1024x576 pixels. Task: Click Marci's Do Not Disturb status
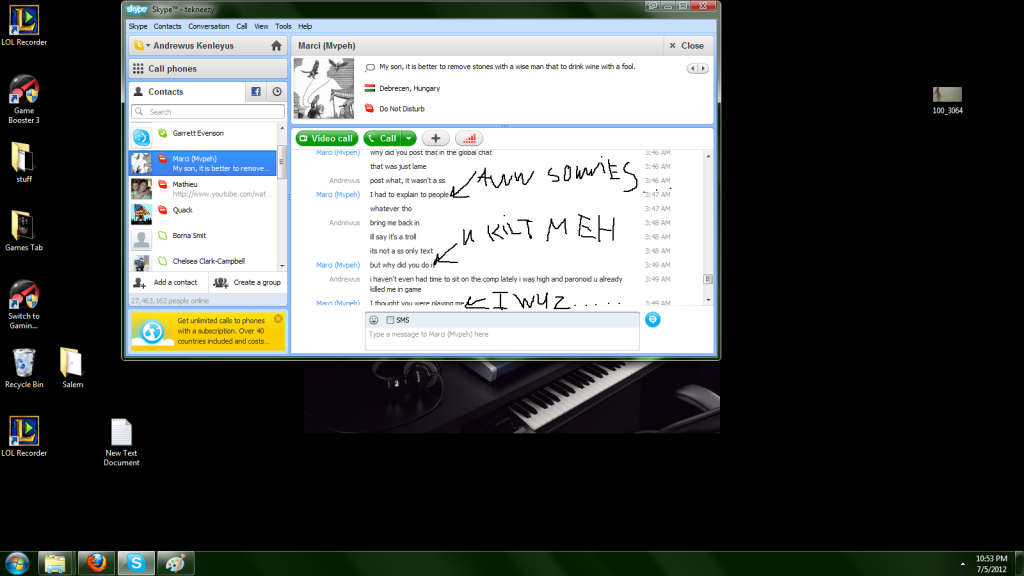click(402, 109)
